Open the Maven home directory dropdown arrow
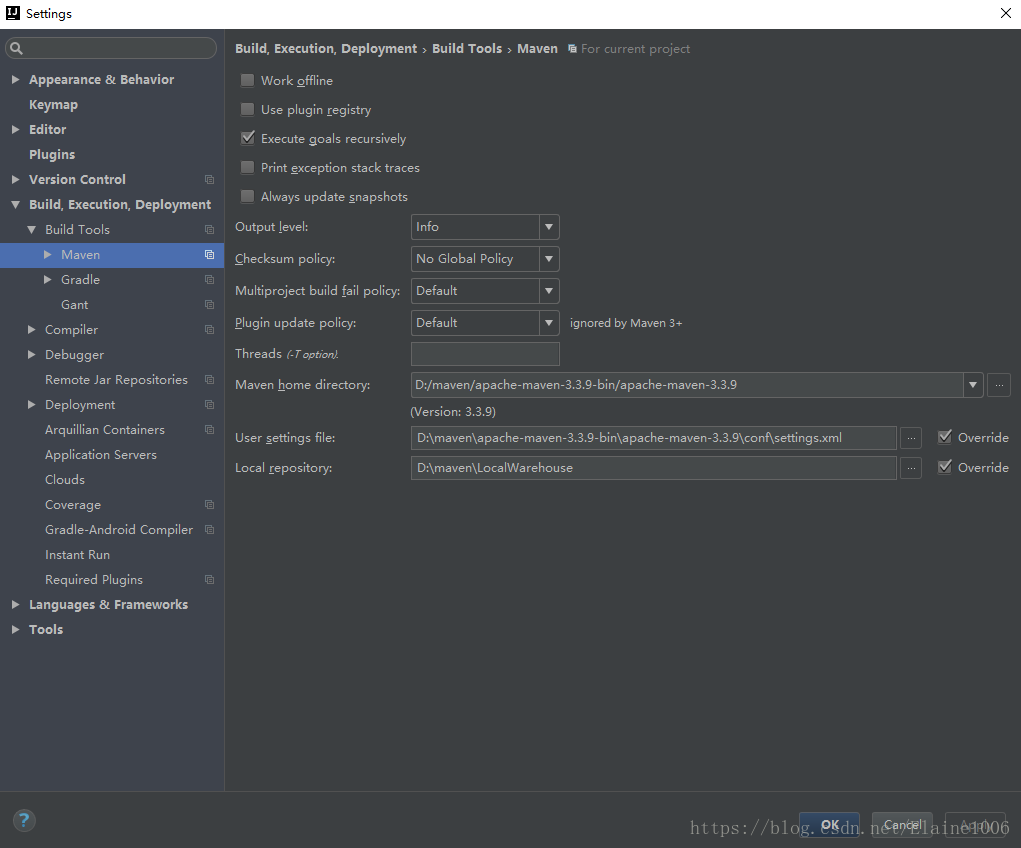This screenshot has width=1021, height=848. pos(973,385)
